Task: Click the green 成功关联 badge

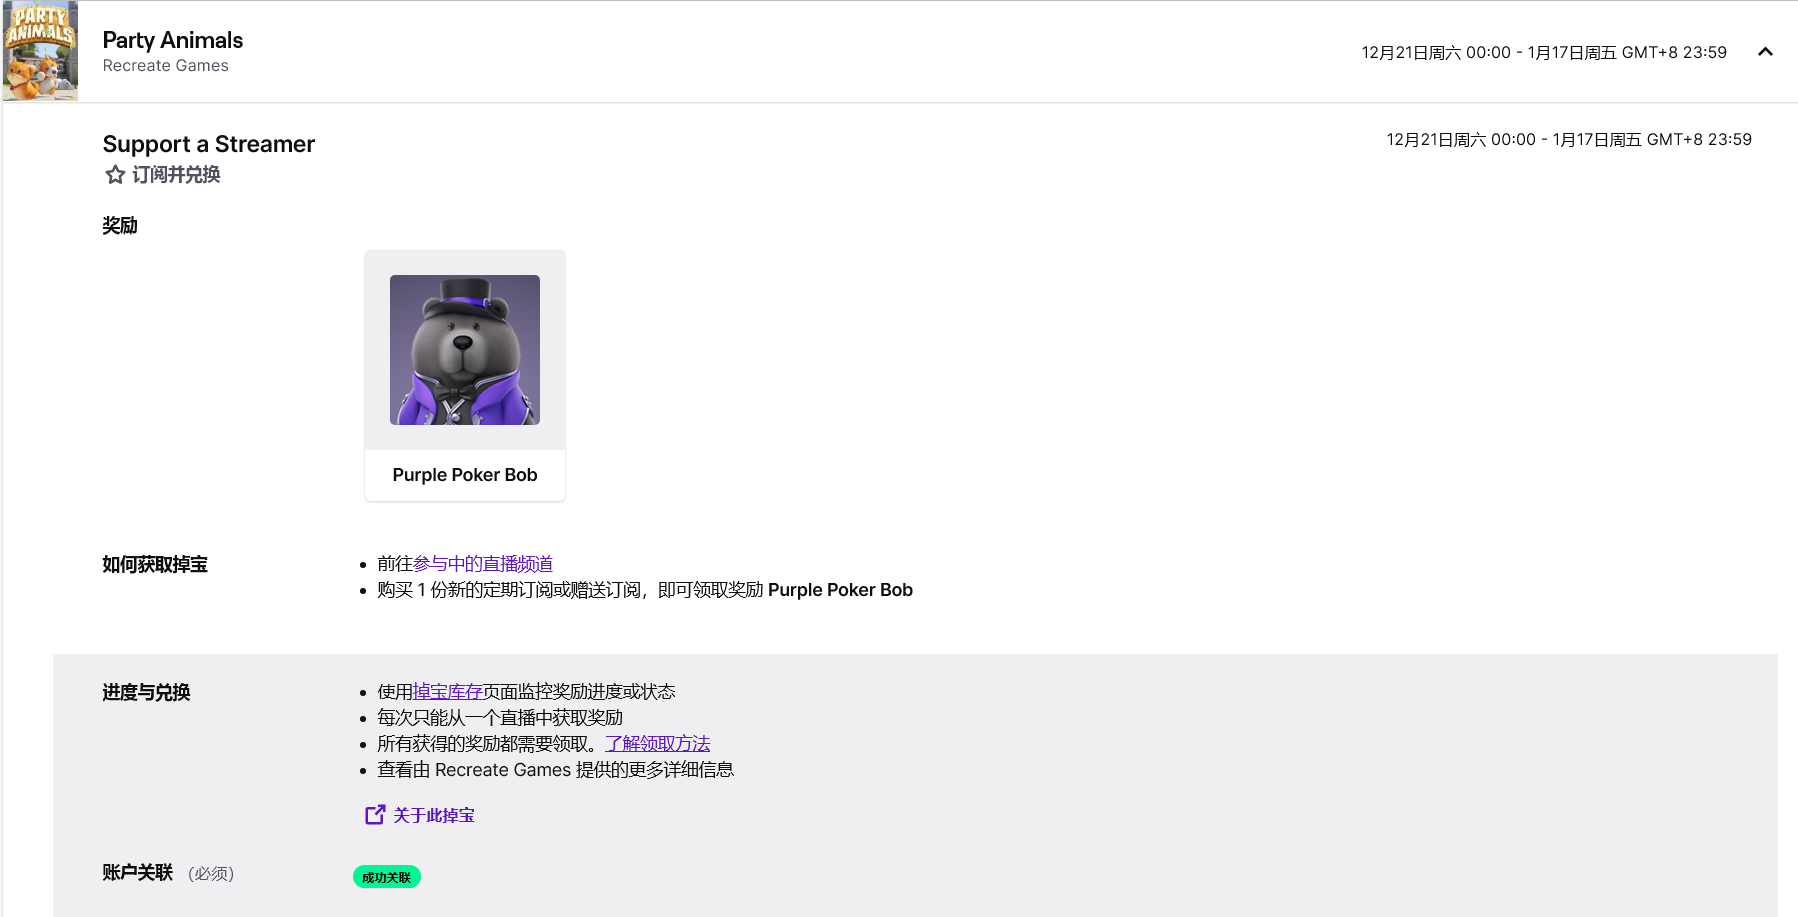Action: click(387, 877)
